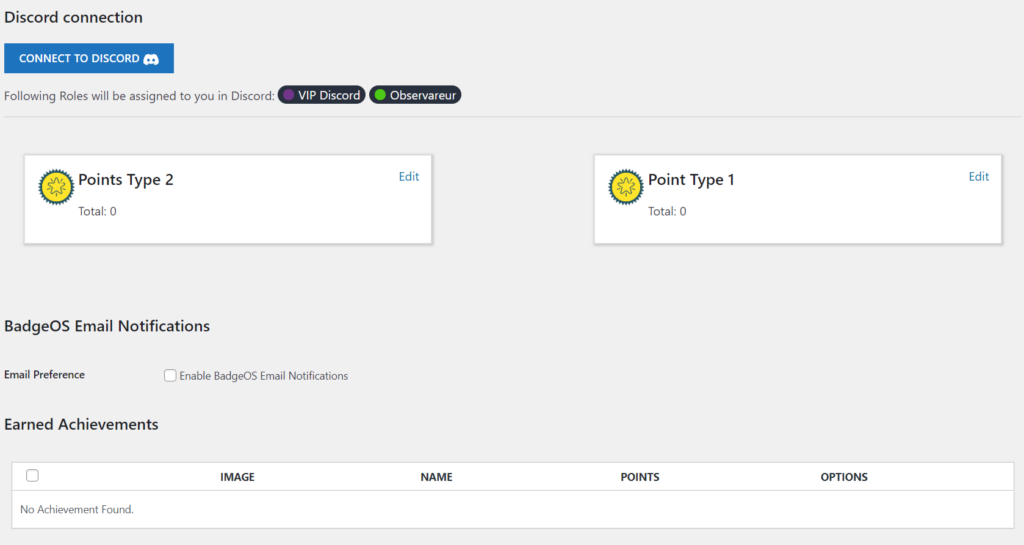
Task: Click the OPTIONS column header
Action: pos(844,477)
